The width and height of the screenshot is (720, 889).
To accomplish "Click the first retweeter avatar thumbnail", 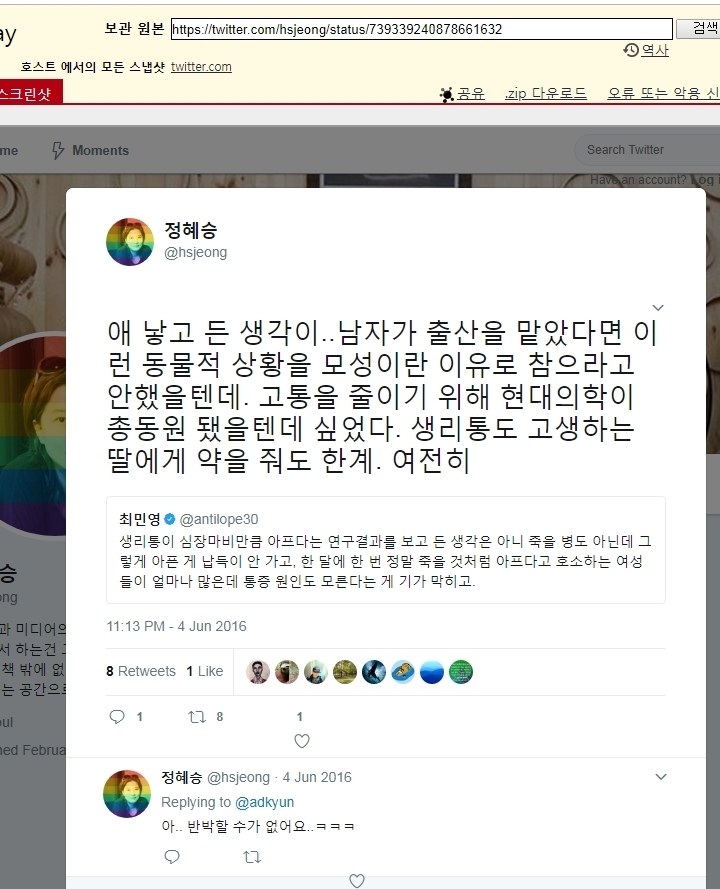I will tap(257, 672).
